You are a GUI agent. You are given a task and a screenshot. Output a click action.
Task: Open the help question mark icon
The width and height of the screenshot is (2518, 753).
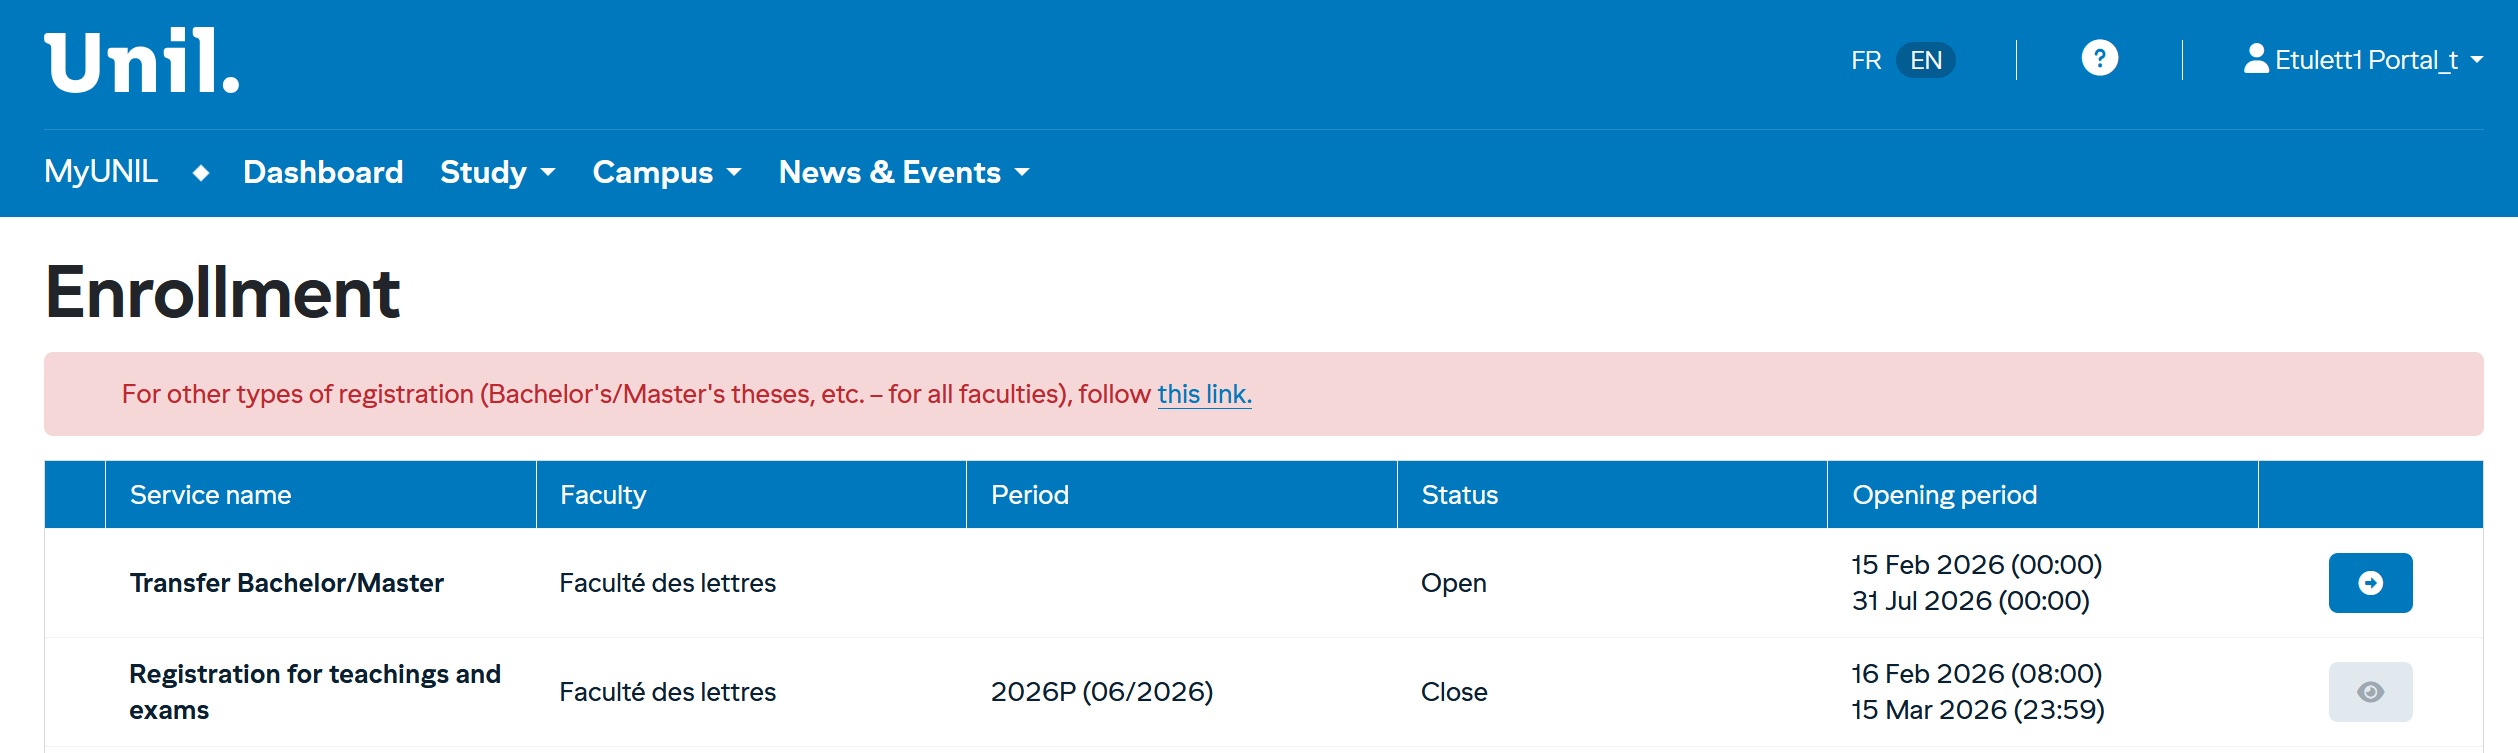point(2099,59)
